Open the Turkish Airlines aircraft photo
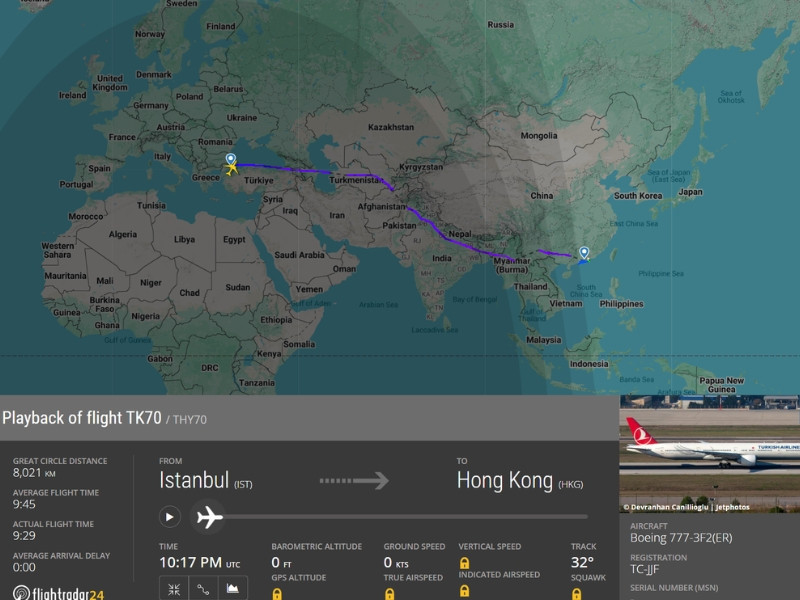This screenshot has height=600, width=800. click(x=709, y=447)
